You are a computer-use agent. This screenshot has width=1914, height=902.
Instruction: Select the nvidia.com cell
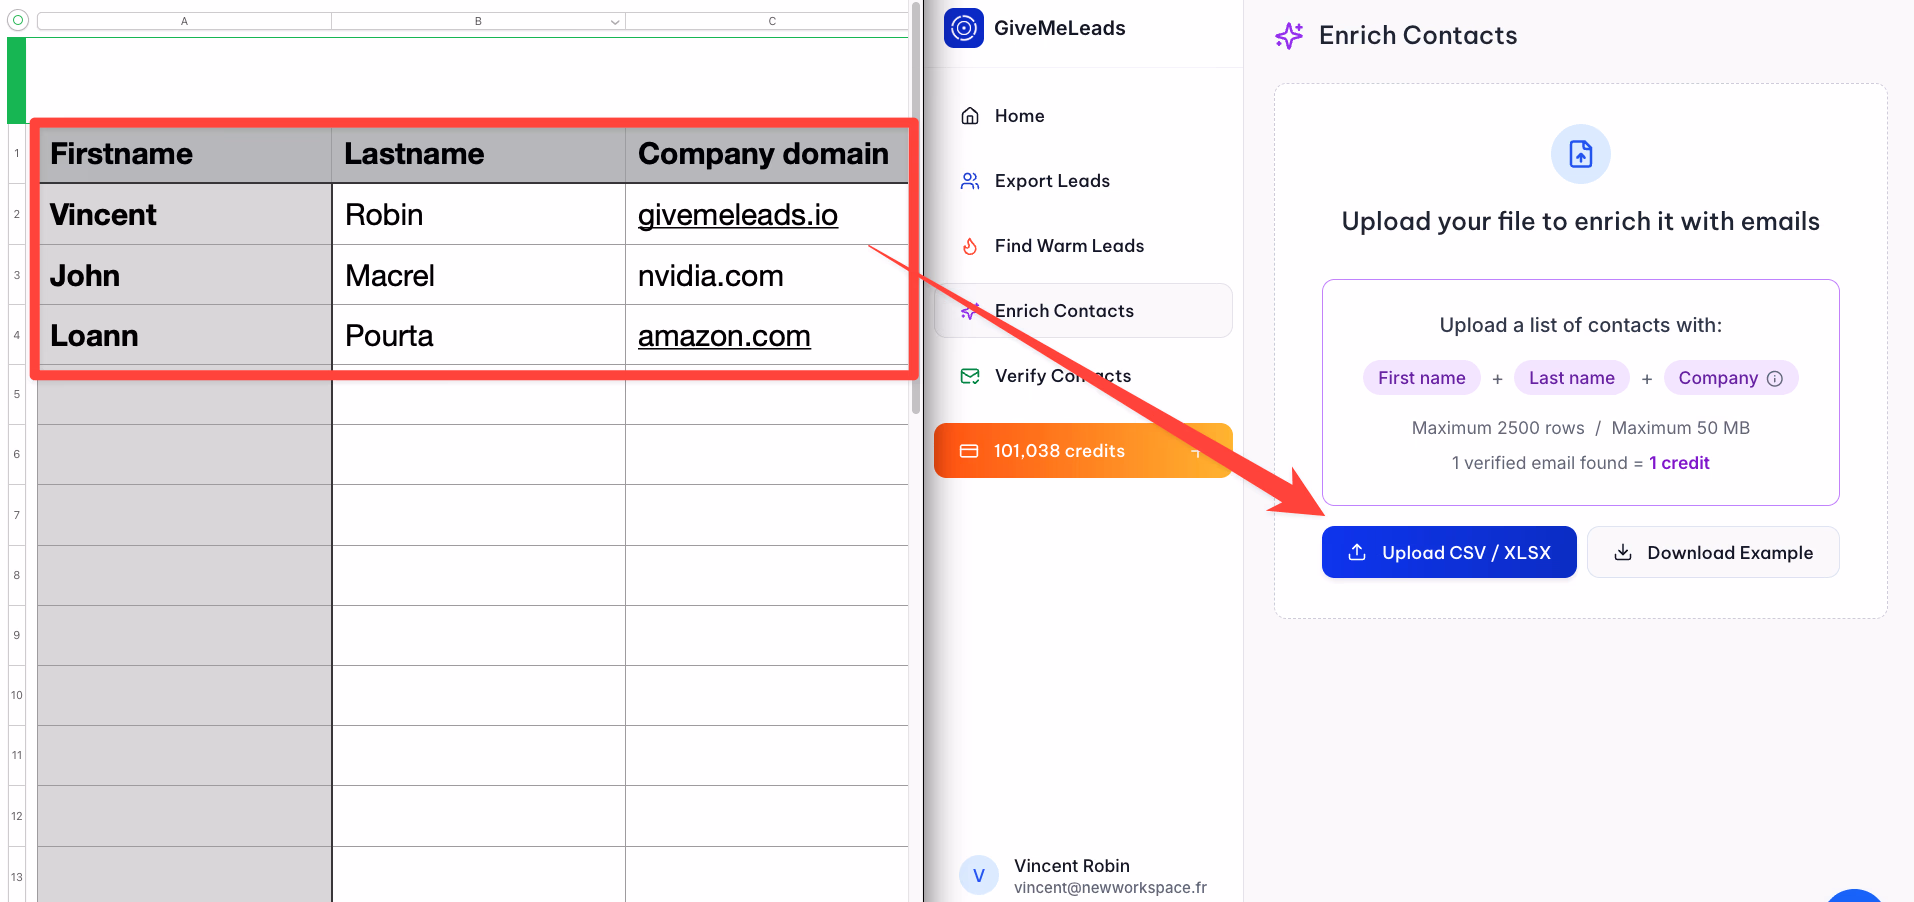[767, 275]
